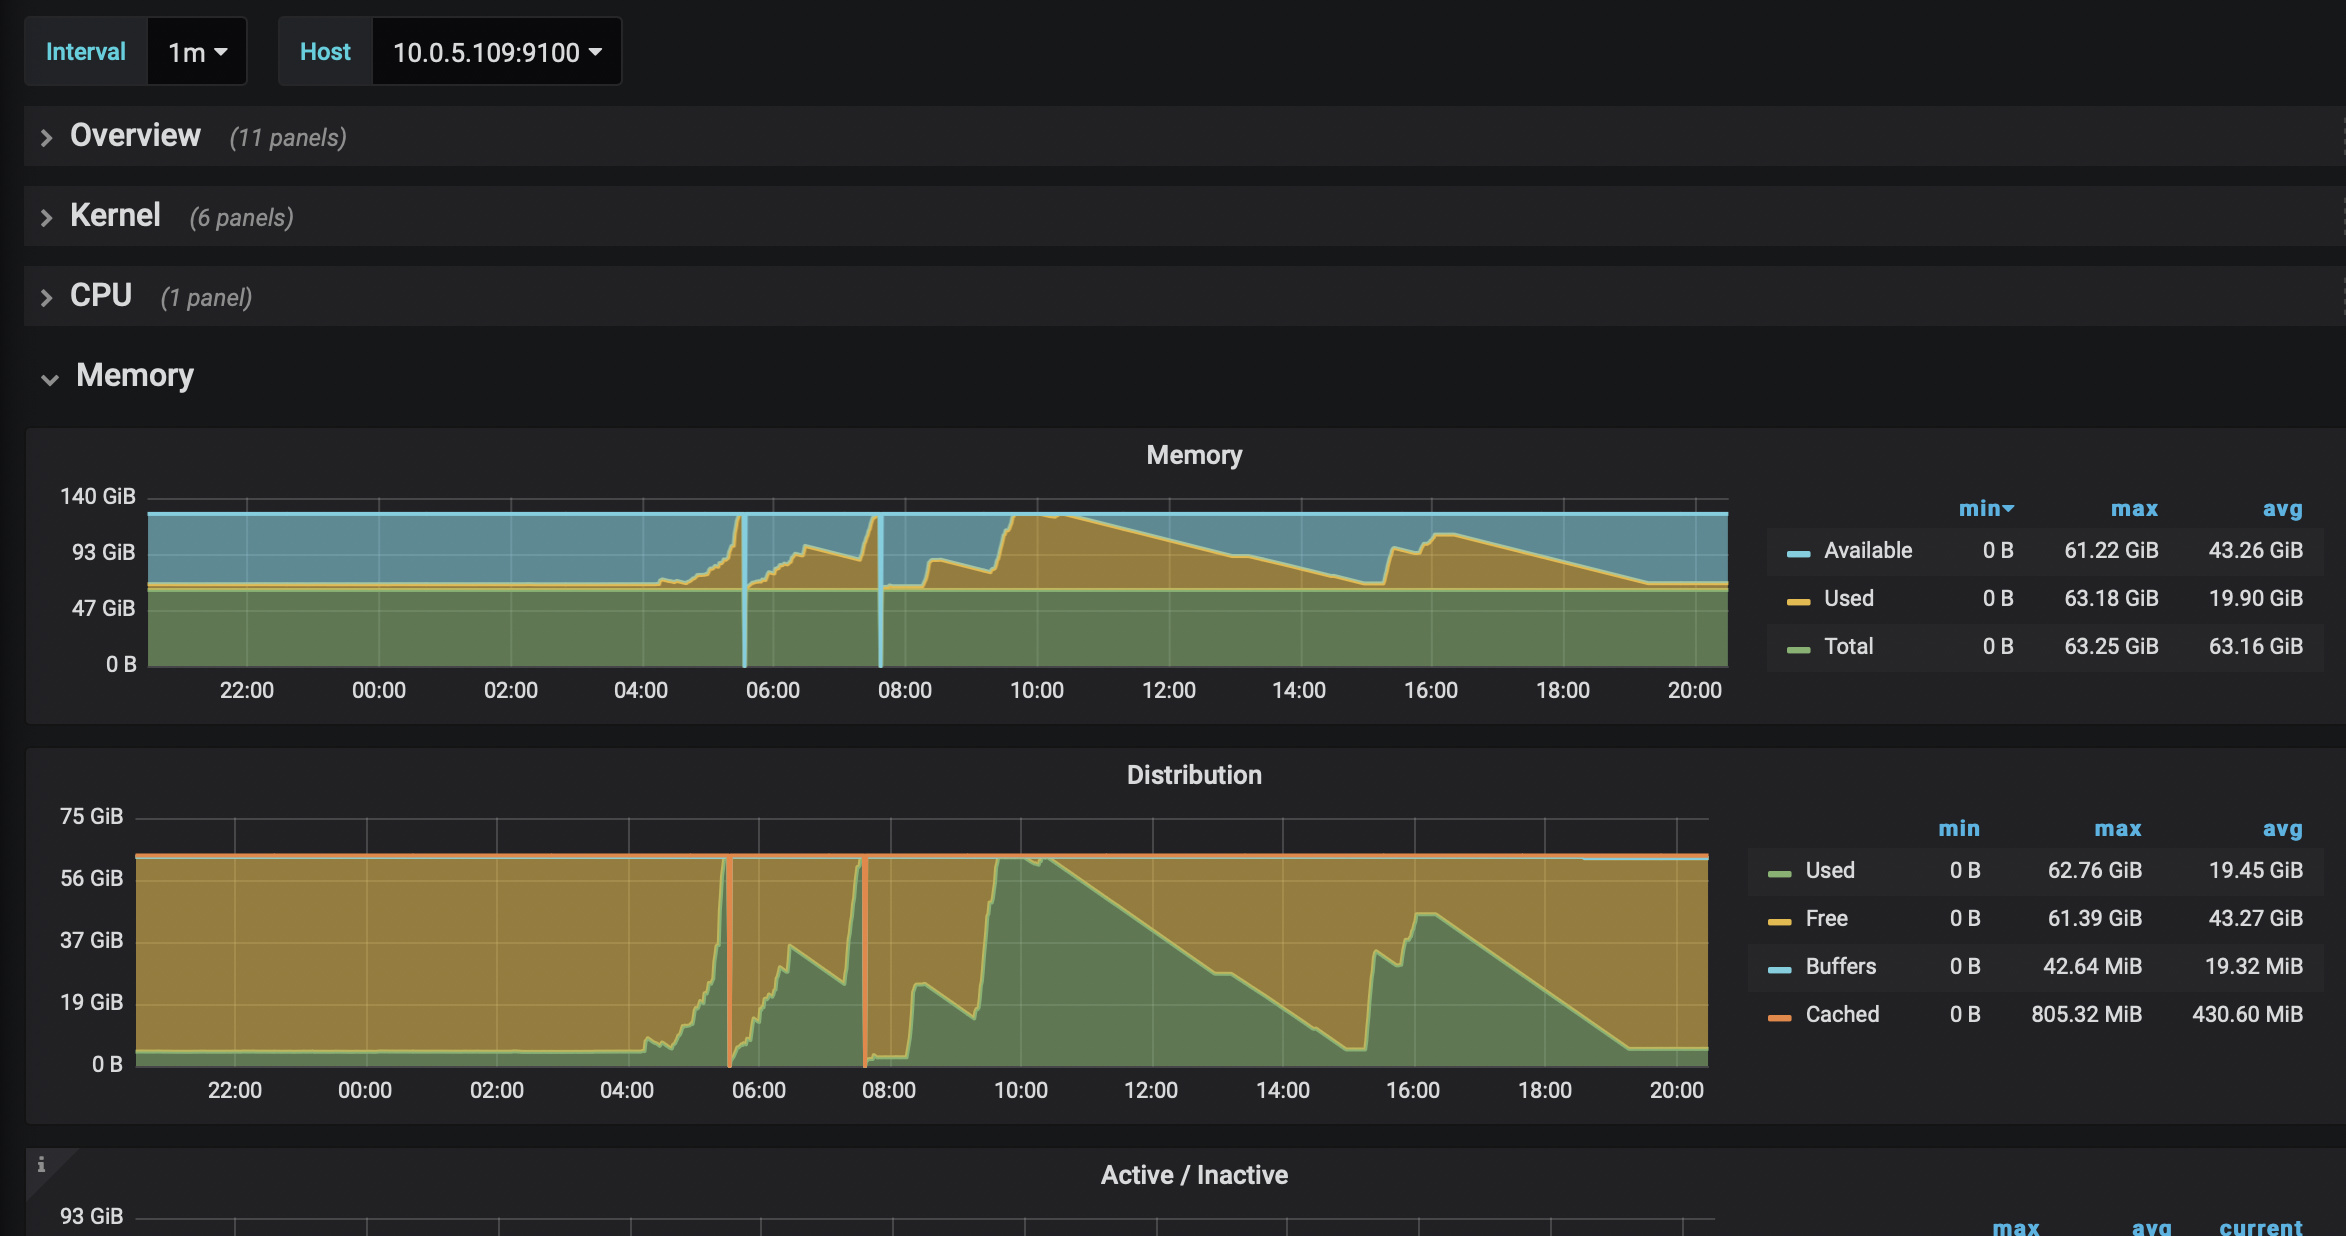Image resolution: width=2346 pixels, height=1236 pixels.
Task: Sort Memory legend by min column
Action: click(x=1984, y=509)
